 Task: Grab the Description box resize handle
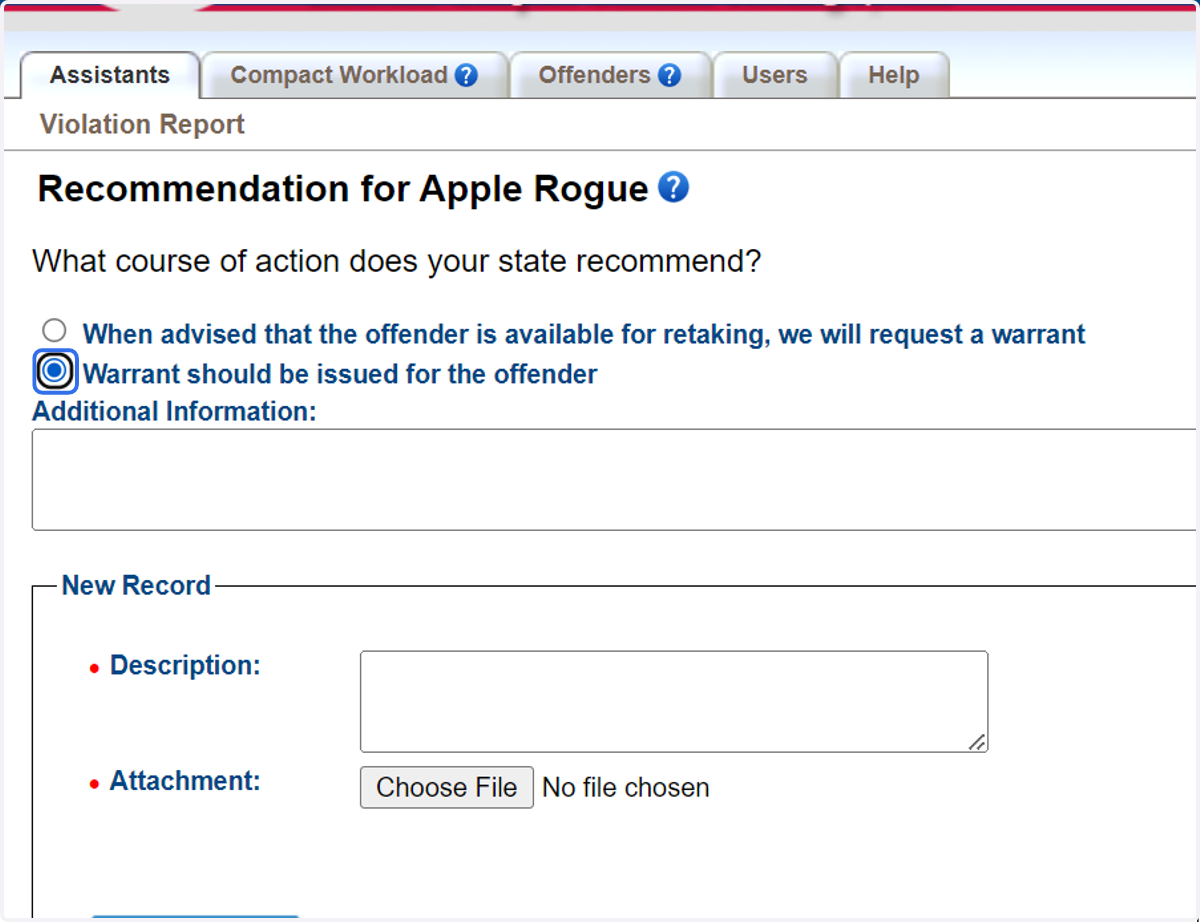(x=977, y=741)
